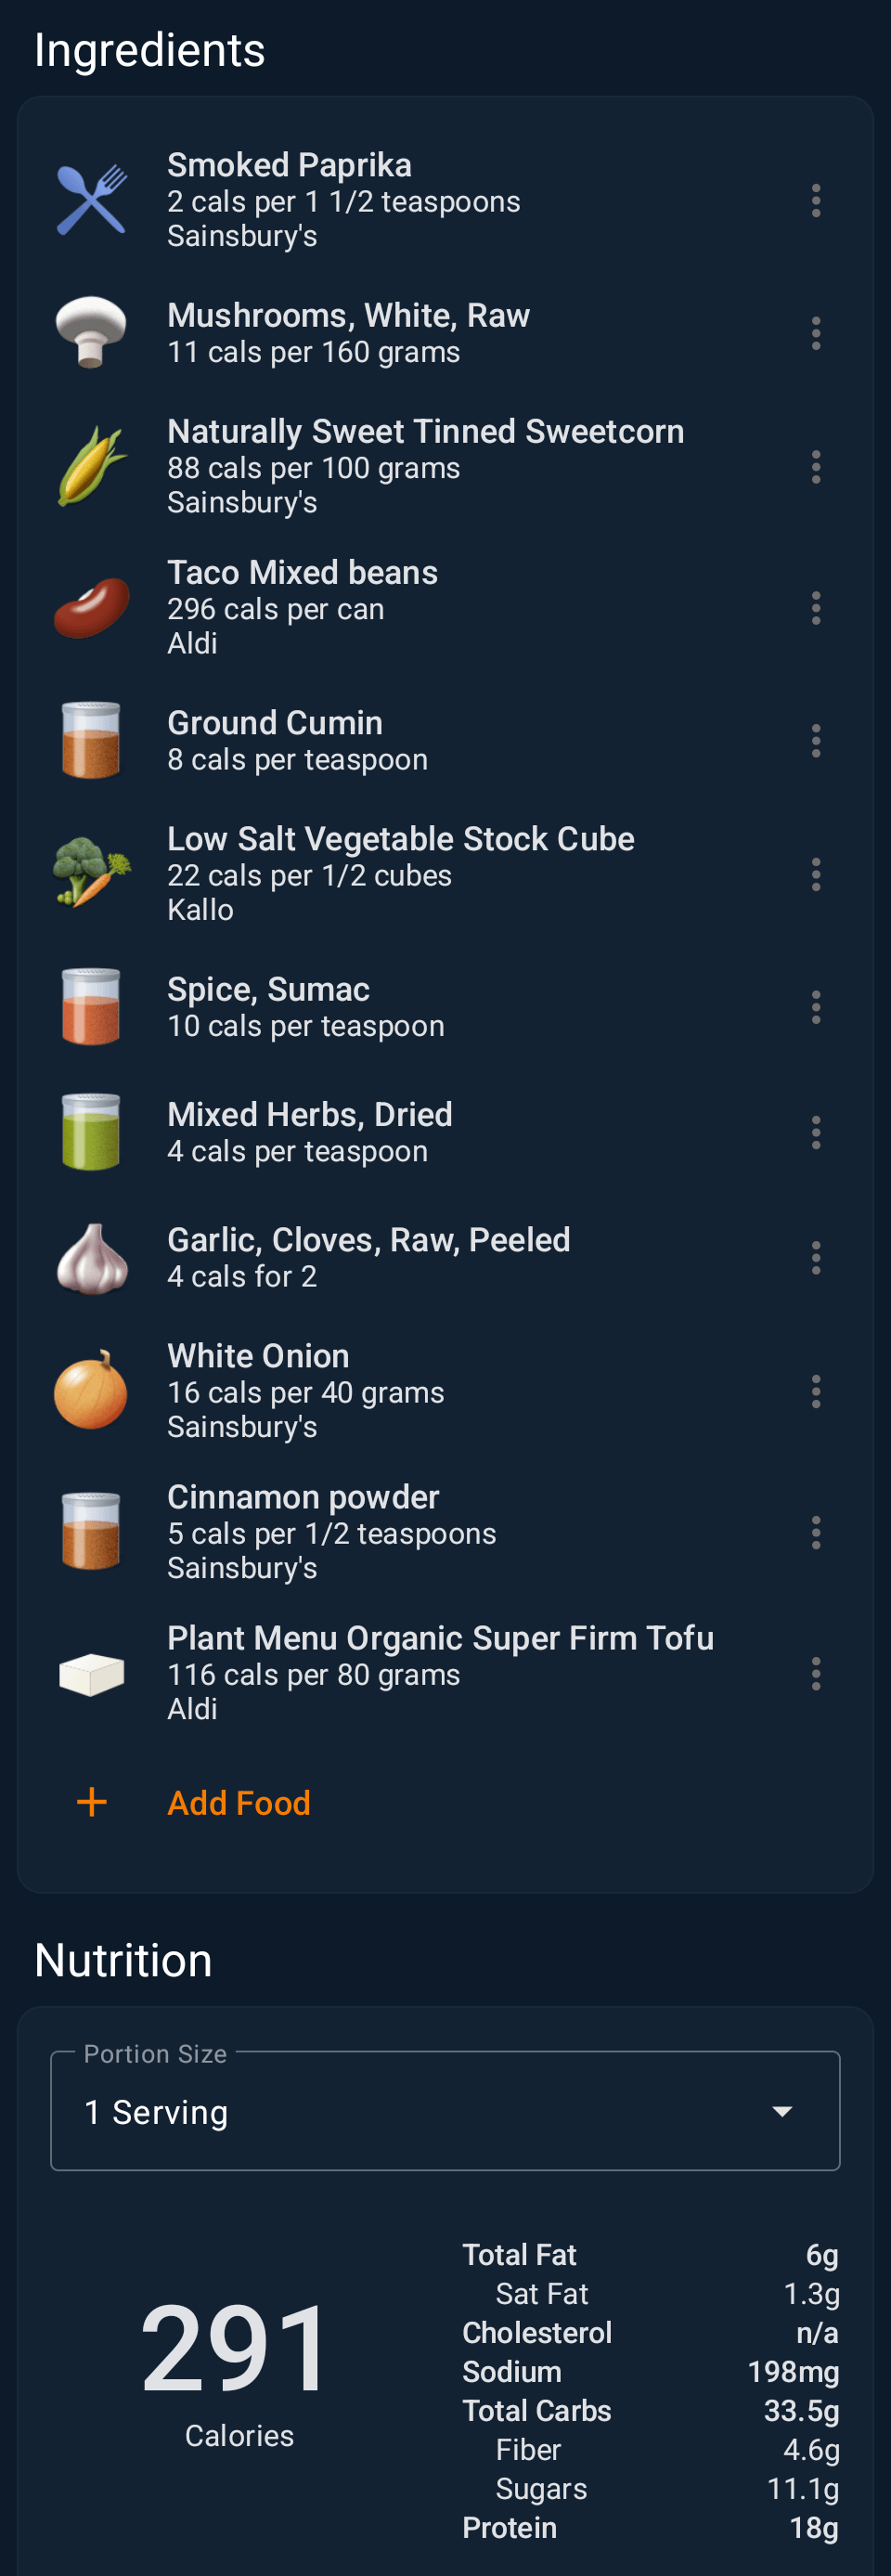Image resolution: width=891 pixels, height=2576 pixels.
Task: Open three-dot menu for Mushrooms, White, Raw
Action: tap(816, 333)
